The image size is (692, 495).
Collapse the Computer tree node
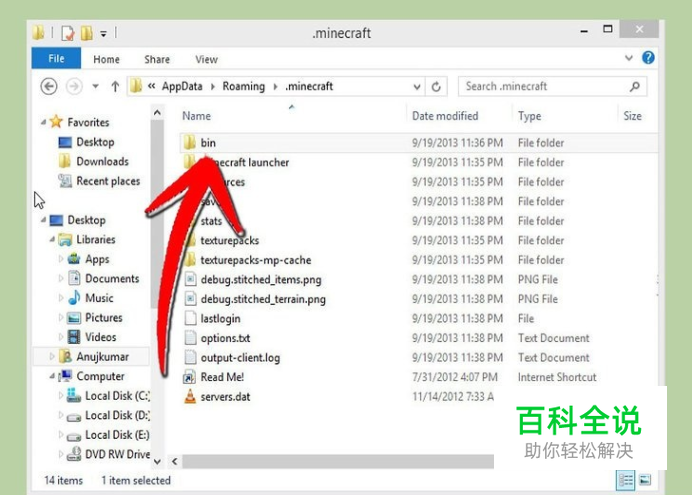coord(52,376)
